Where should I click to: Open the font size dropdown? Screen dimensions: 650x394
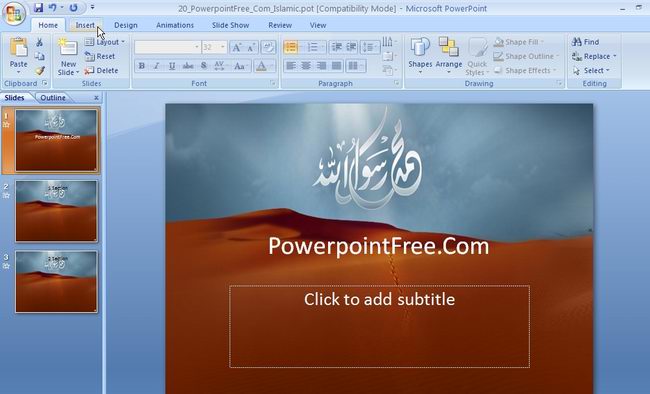[223, 47]
